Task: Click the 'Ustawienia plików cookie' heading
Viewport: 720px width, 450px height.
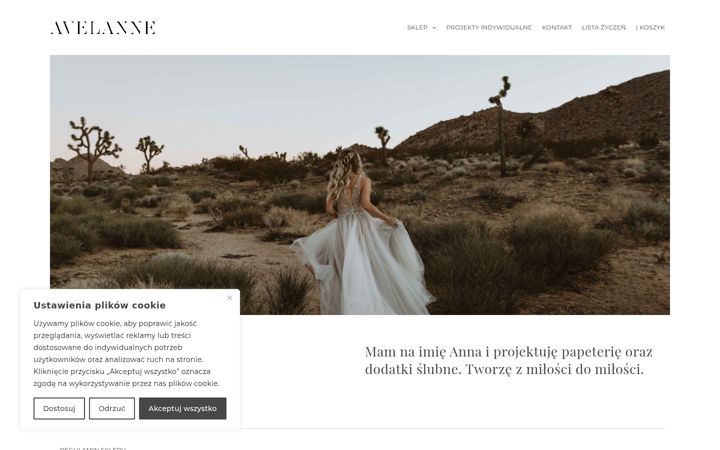Action: [x=99, y=305]
